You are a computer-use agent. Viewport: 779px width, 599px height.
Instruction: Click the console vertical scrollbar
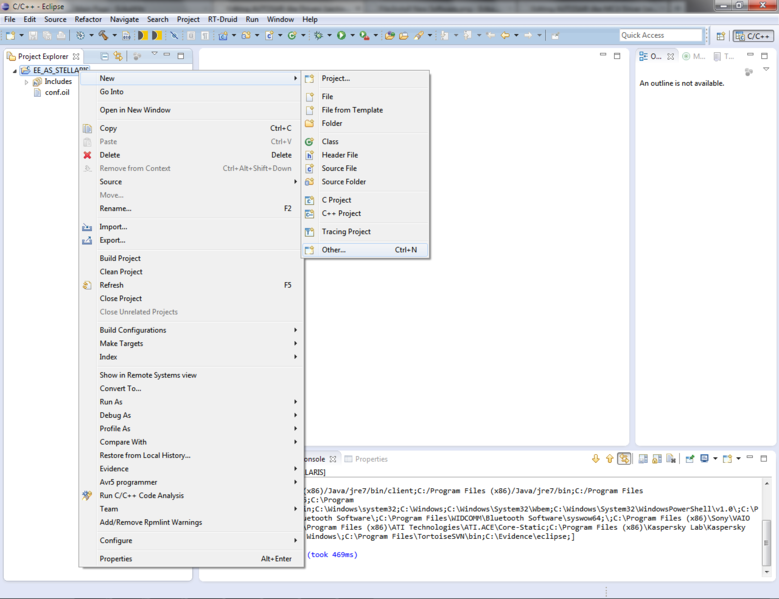click(767, 527)
